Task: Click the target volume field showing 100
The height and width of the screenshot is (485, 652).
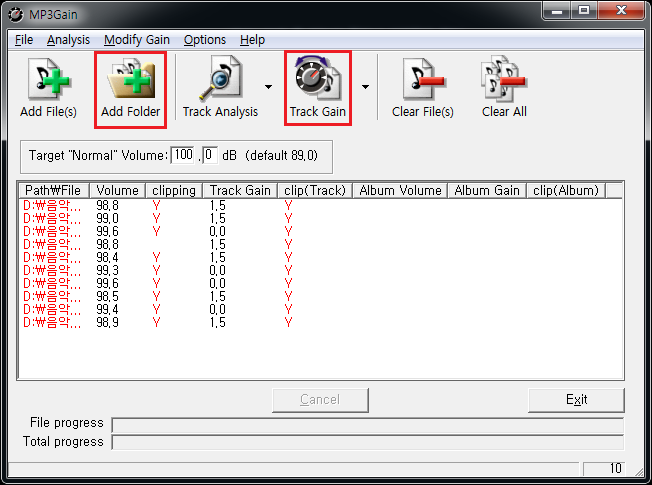Action: (183, 155)
